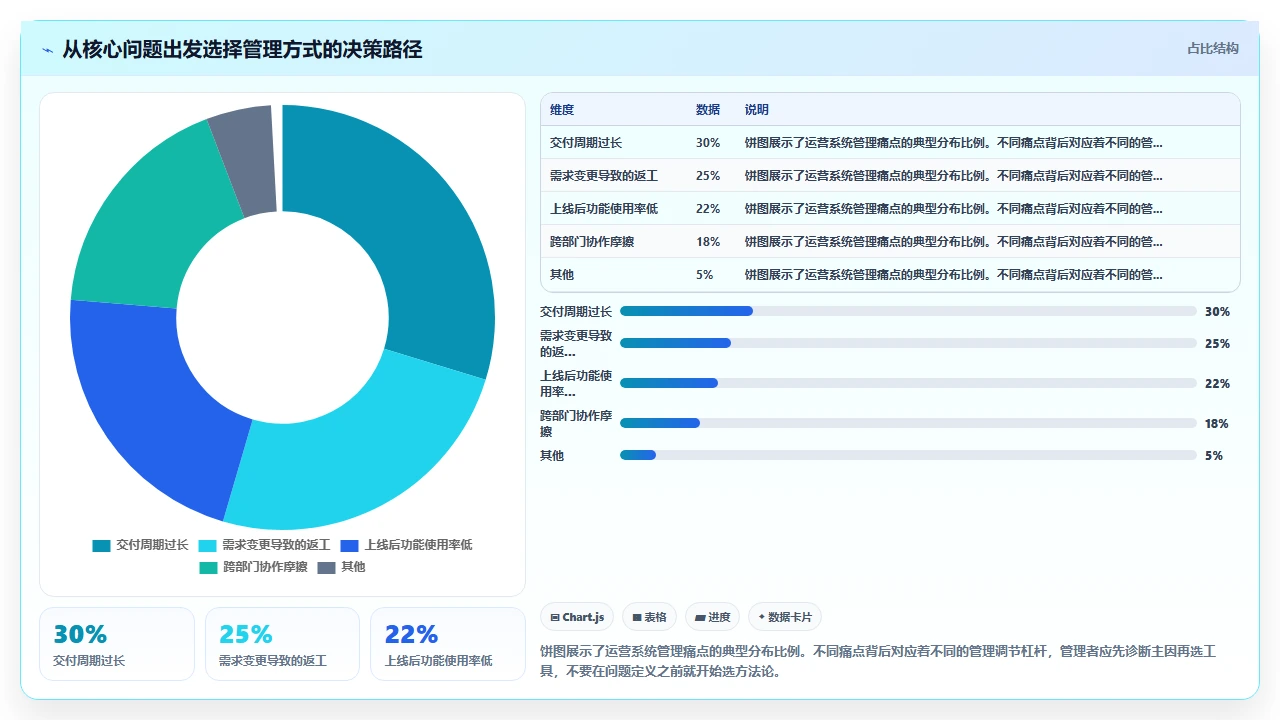Toggle 需求变更导致的返工 legend swatch
The height and width of the screenshot is (720, 1280).
click(208, 545)
